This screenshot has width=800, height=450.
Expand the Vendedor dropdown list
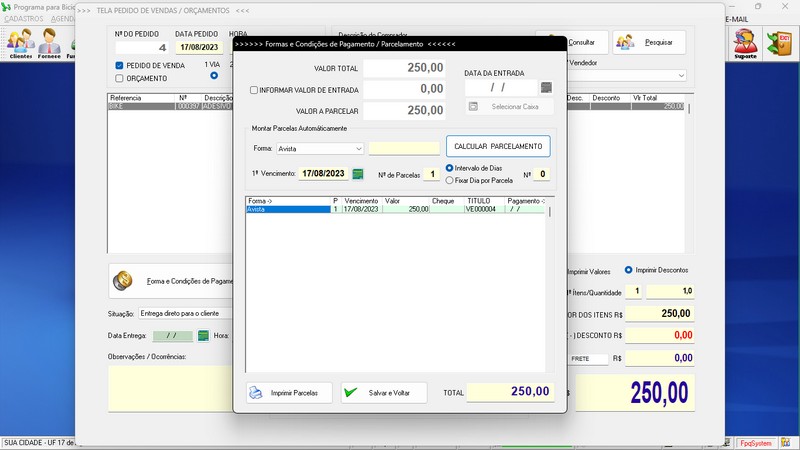(681, 76)
